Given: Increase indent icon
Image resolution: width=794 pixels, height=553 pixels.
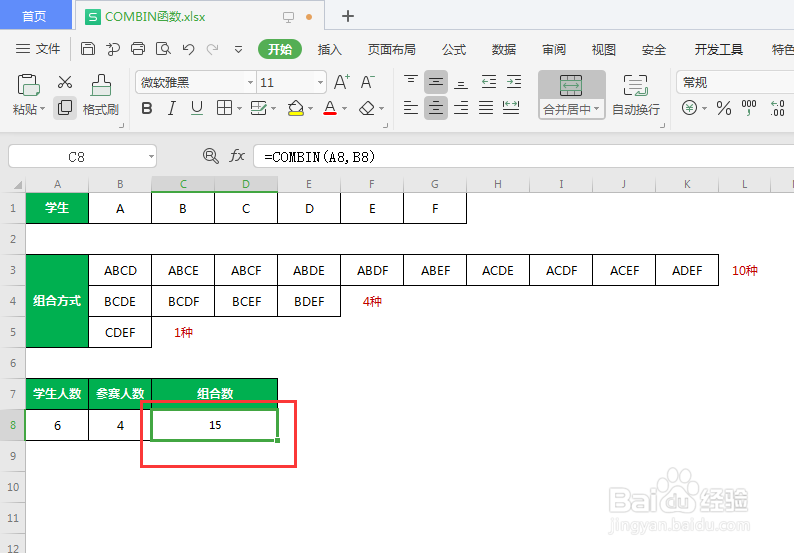Looking at the screenshot, I should pyautogui.click(x=514, y=82).
